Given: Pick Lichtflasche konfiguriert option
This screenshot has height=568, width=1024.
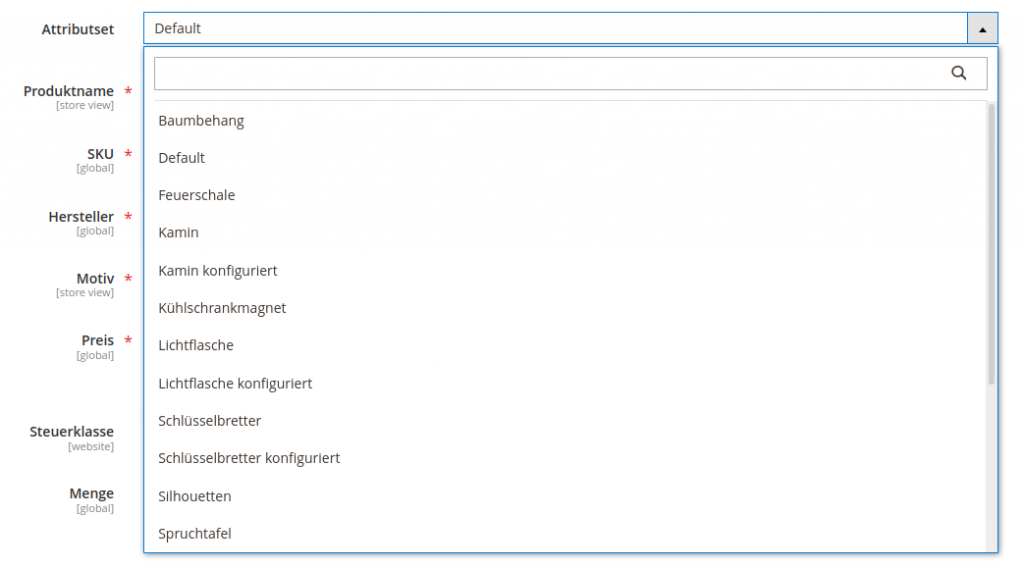Looking at the screenshot, I should pos(235,384).
